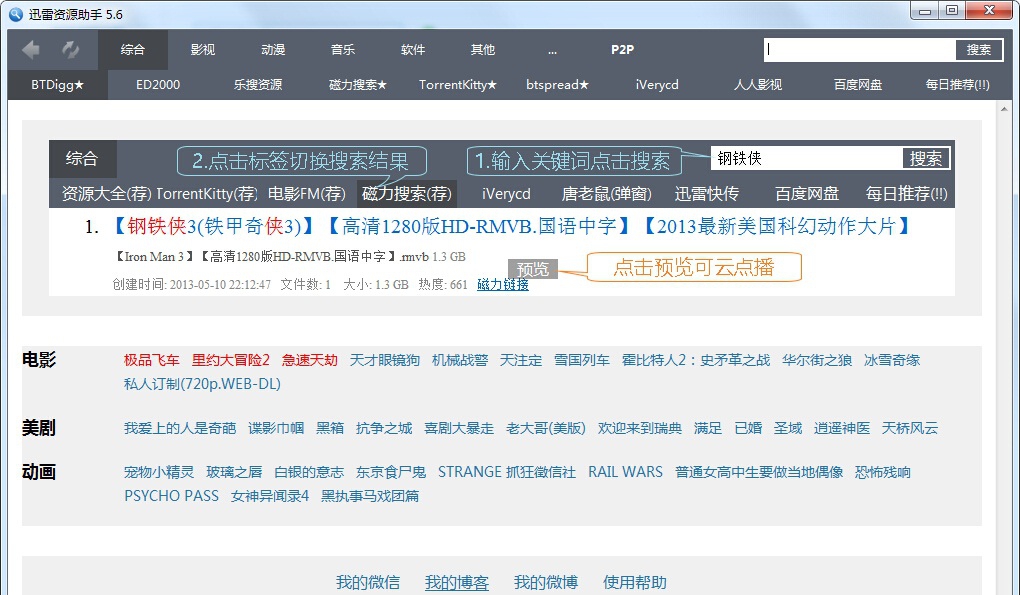1020x595 pixels.
Task: Switch to the 影视 category tab
Action: click(x=203, y=49)
